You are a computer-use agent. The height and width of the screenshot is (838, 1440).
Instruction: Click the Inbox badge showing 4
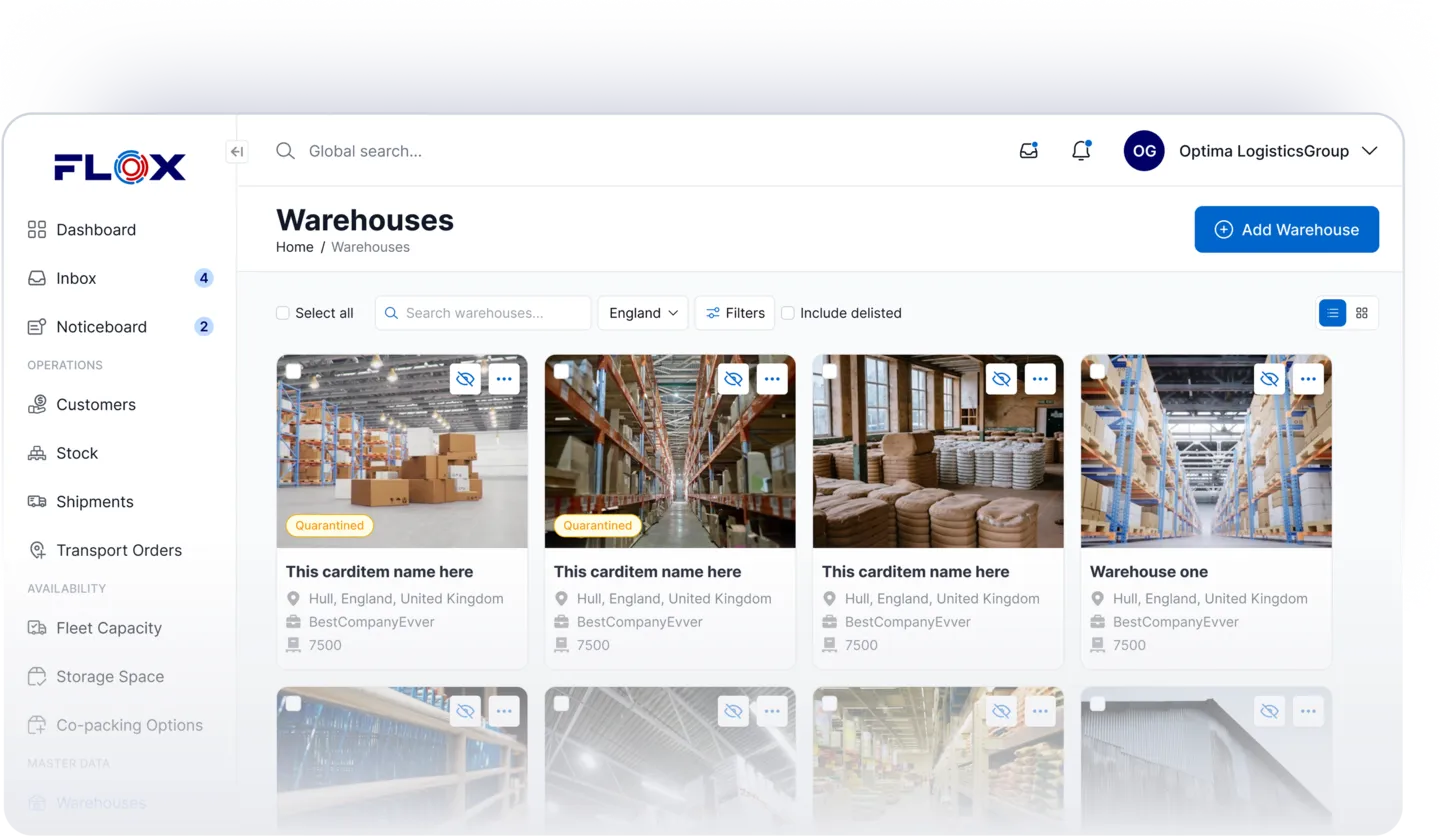204,278
